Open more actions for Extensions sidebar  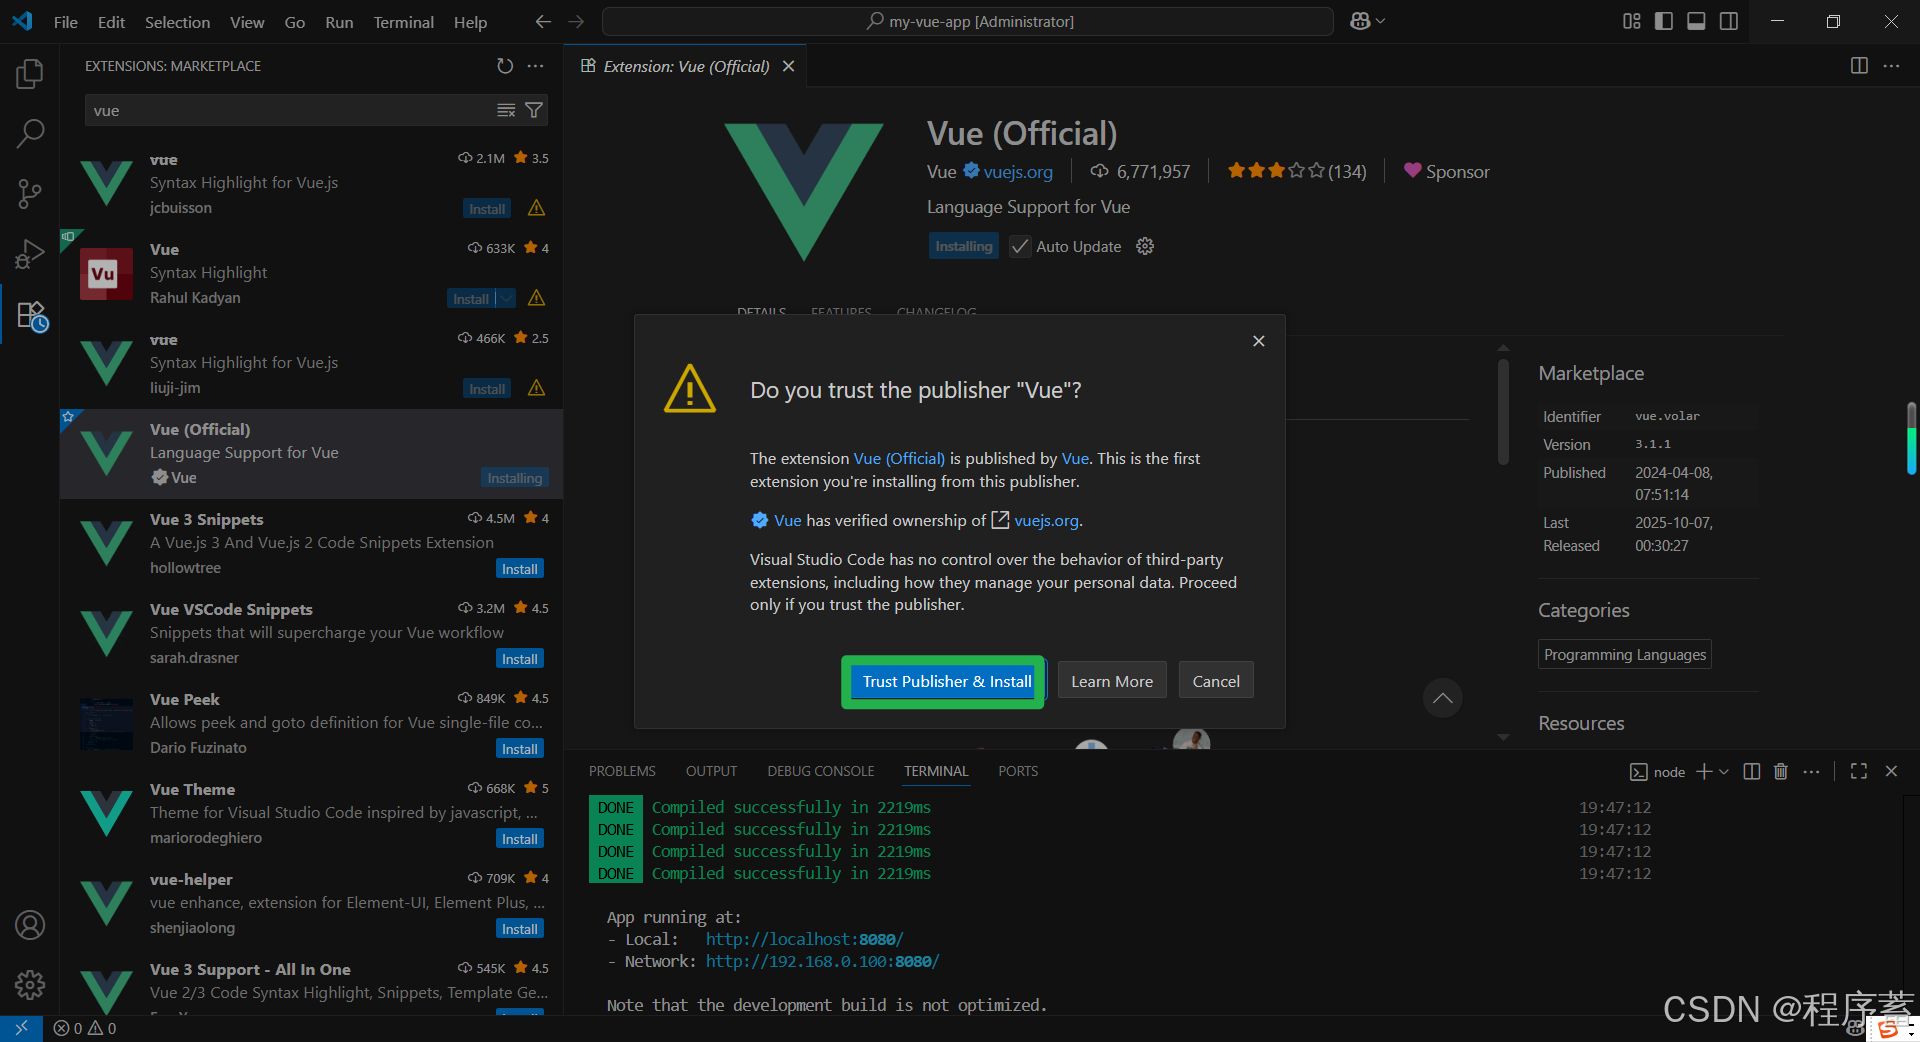[536, 66]
